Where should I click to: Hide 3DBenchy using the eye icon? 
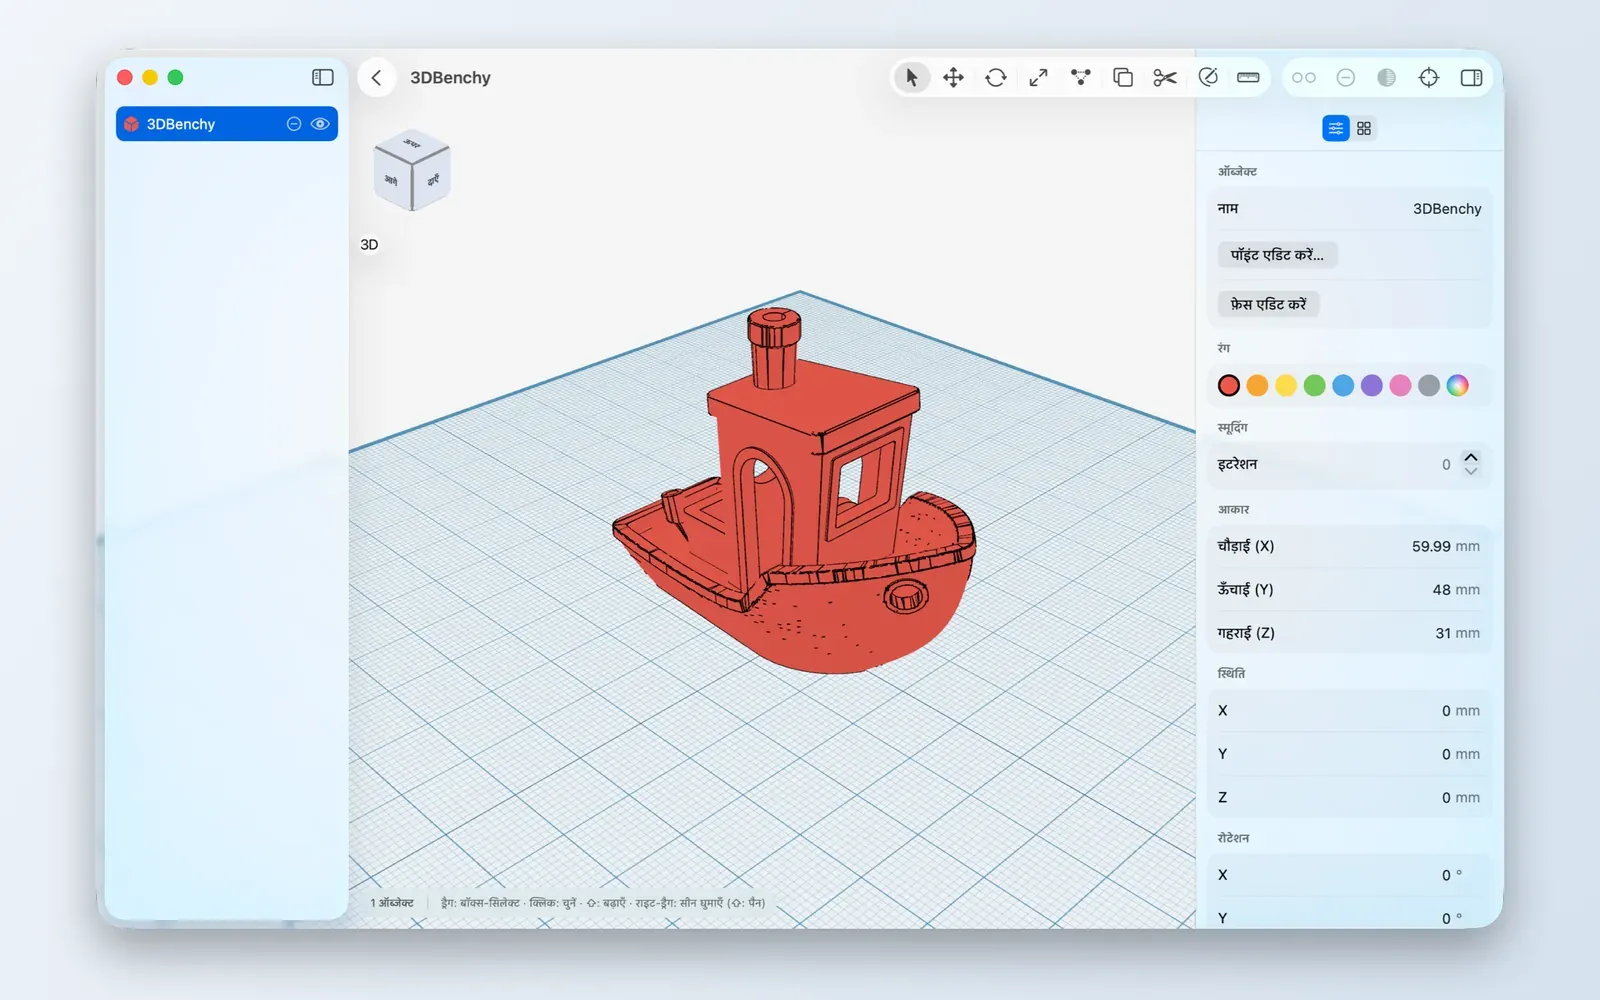(x=320, y=124)
